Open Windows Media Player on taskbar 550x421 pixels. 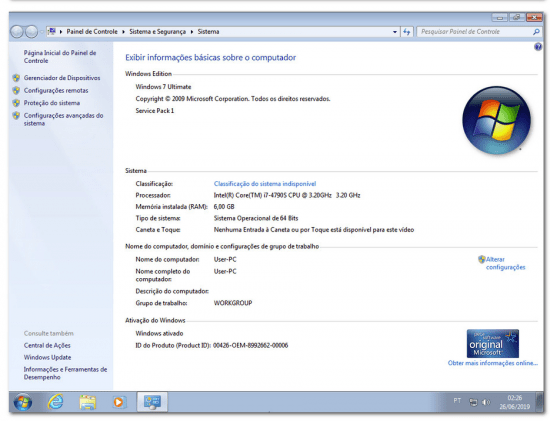click(119, 402)
